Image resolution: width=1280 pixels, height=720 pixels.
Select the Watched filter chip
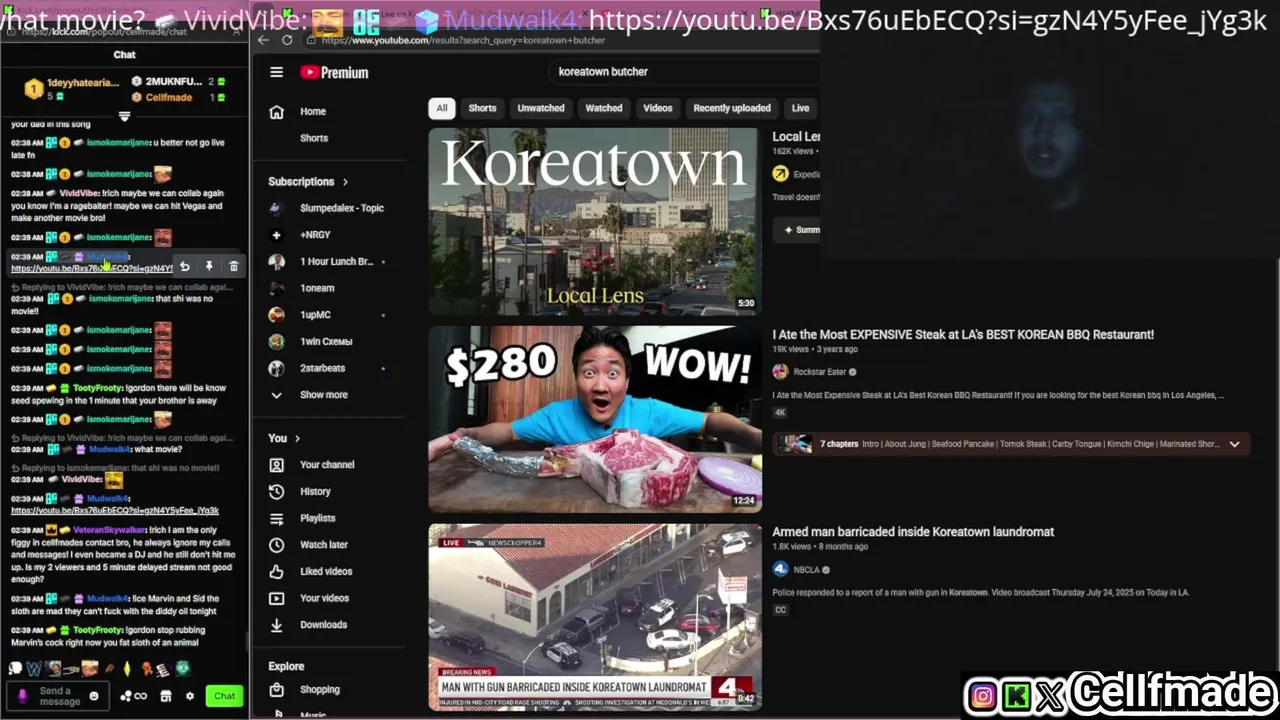(604, 108)
